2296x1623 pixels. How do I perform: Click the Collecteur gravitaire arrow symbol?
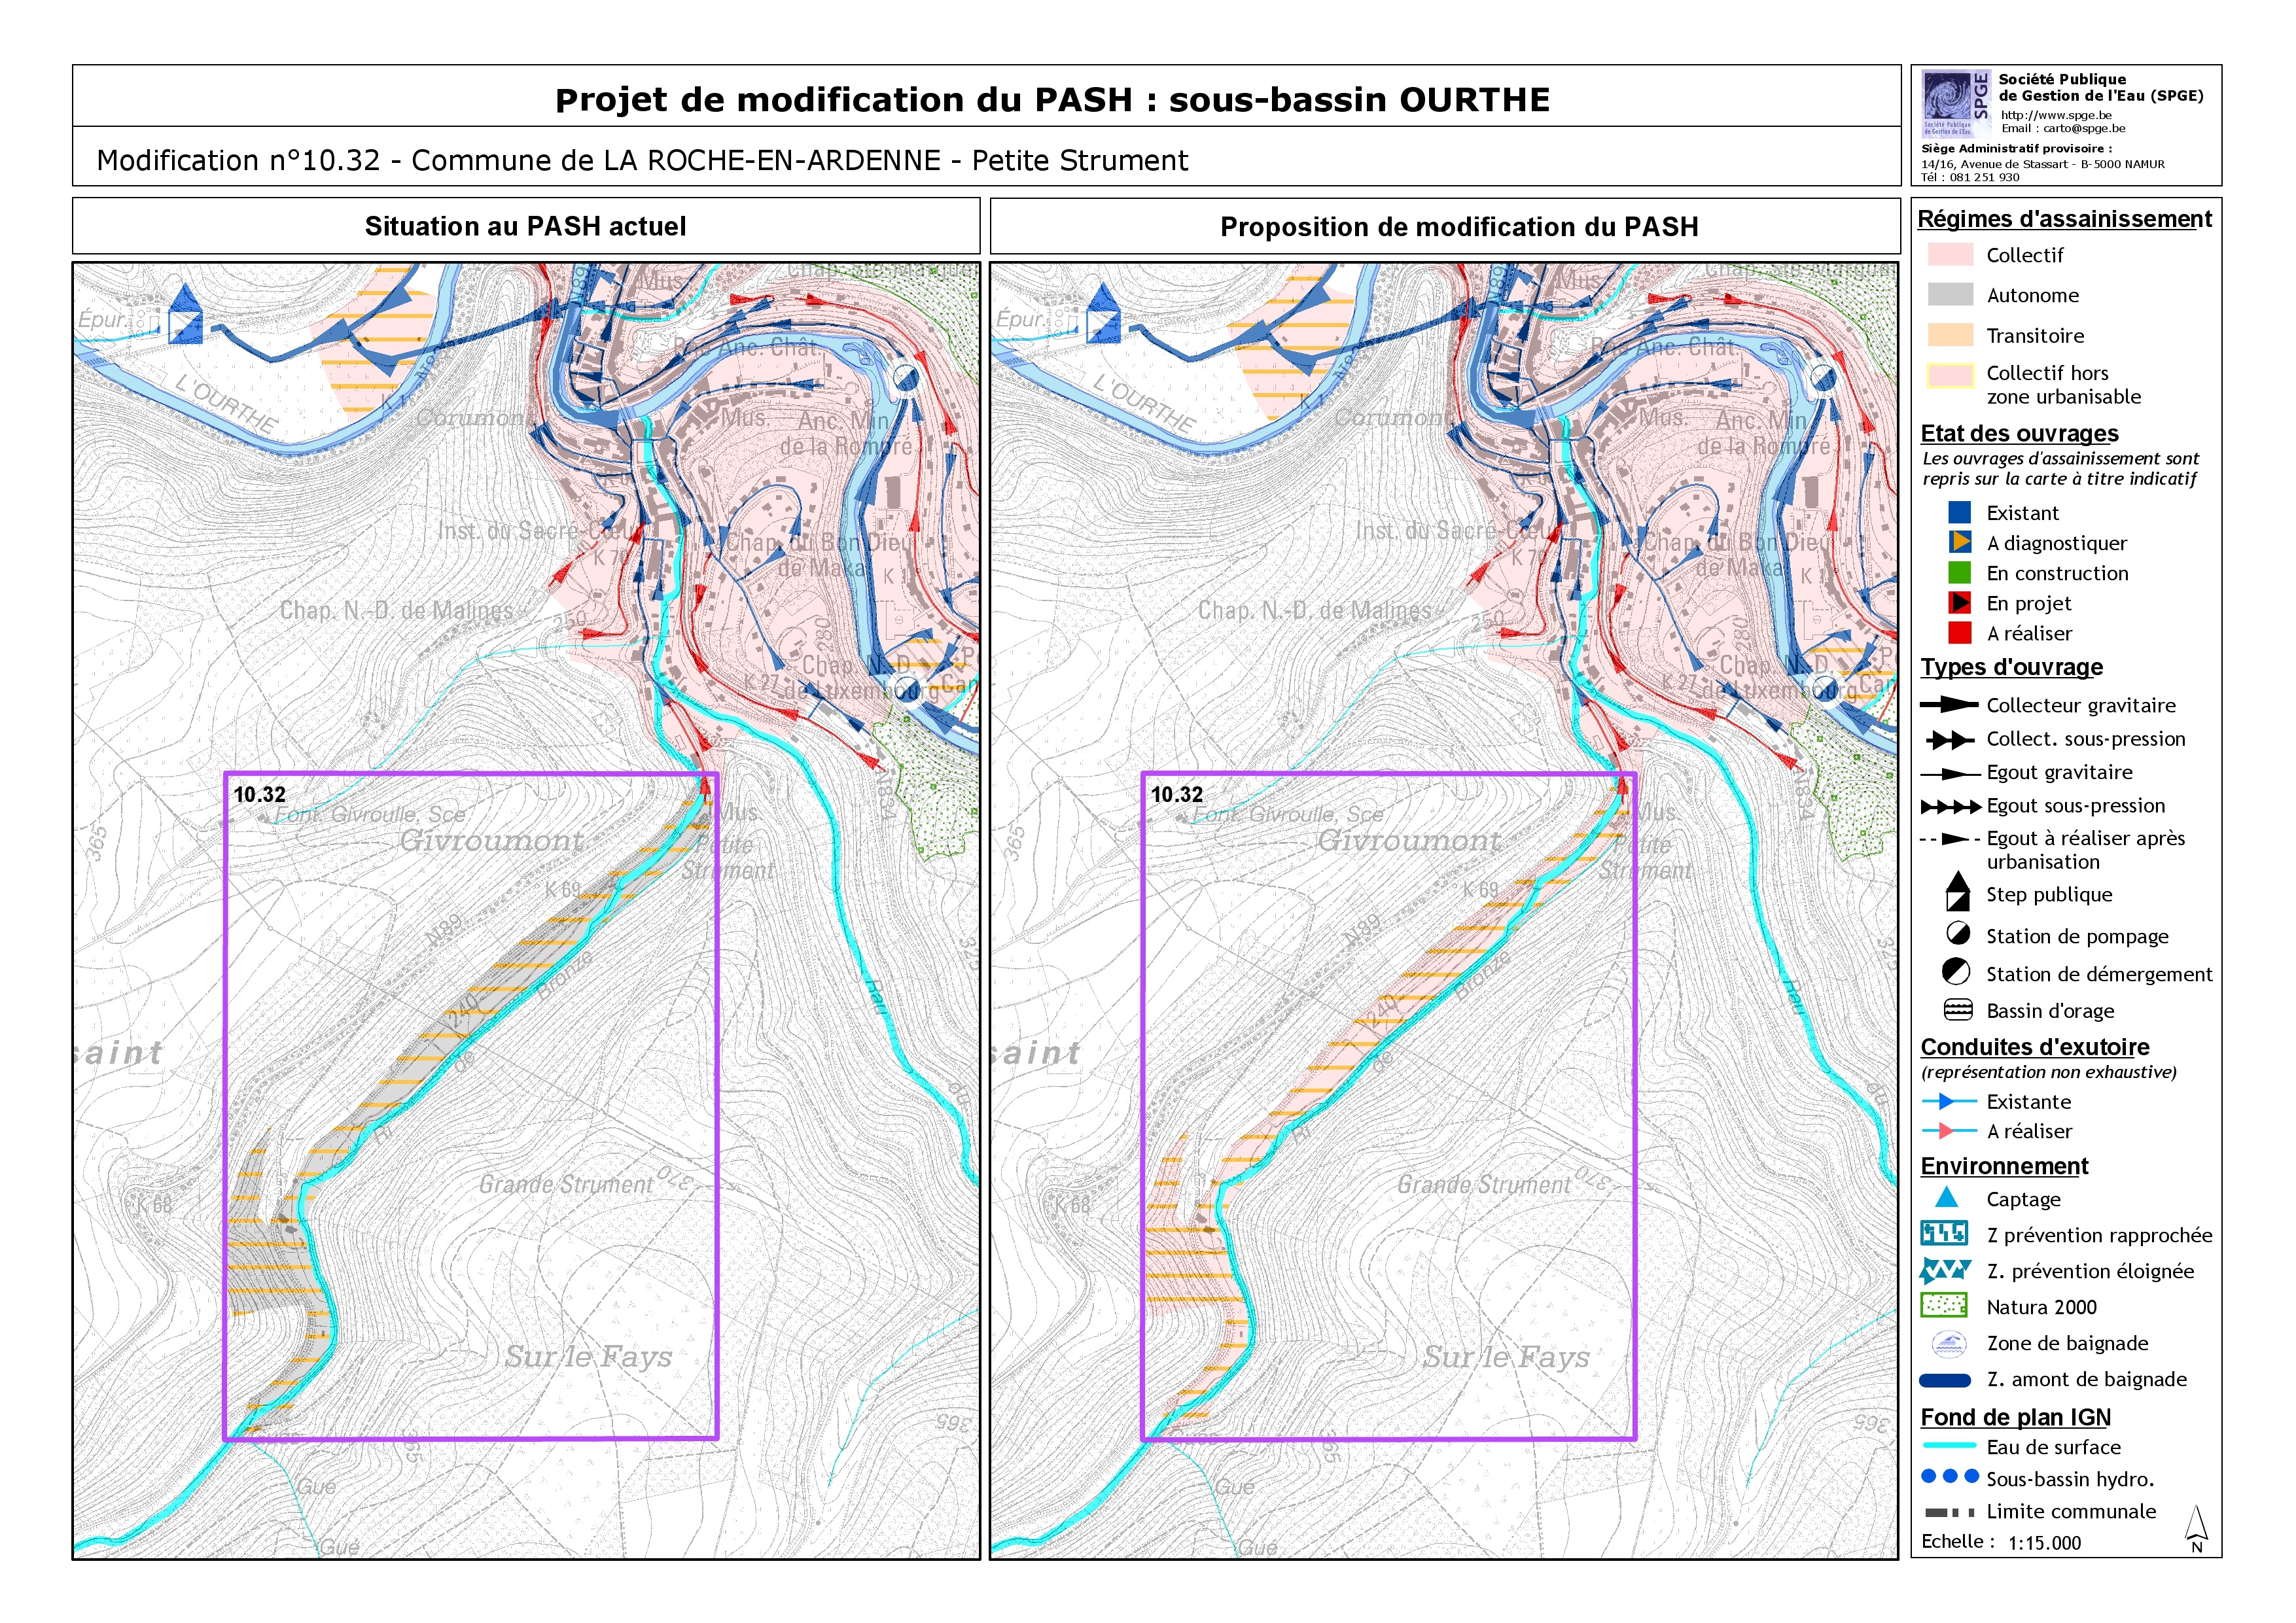click(x=1949, y=705)
